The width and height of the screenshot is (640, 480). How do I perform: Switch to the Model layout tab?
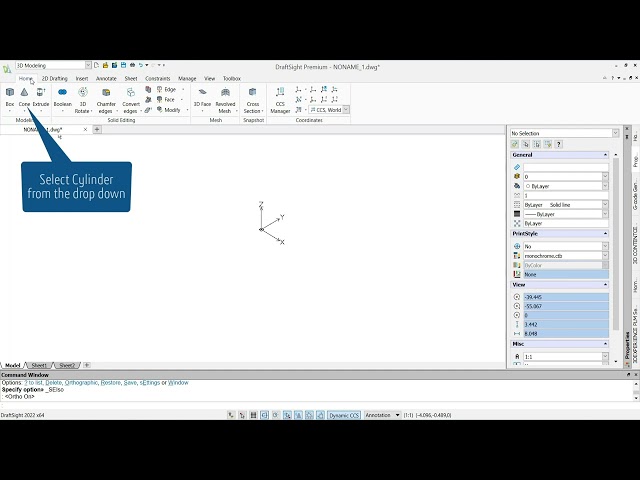tap(13, 365)
